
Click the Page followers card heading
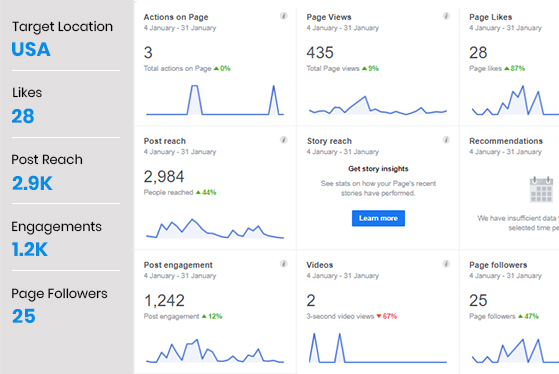tap(498, 265)
